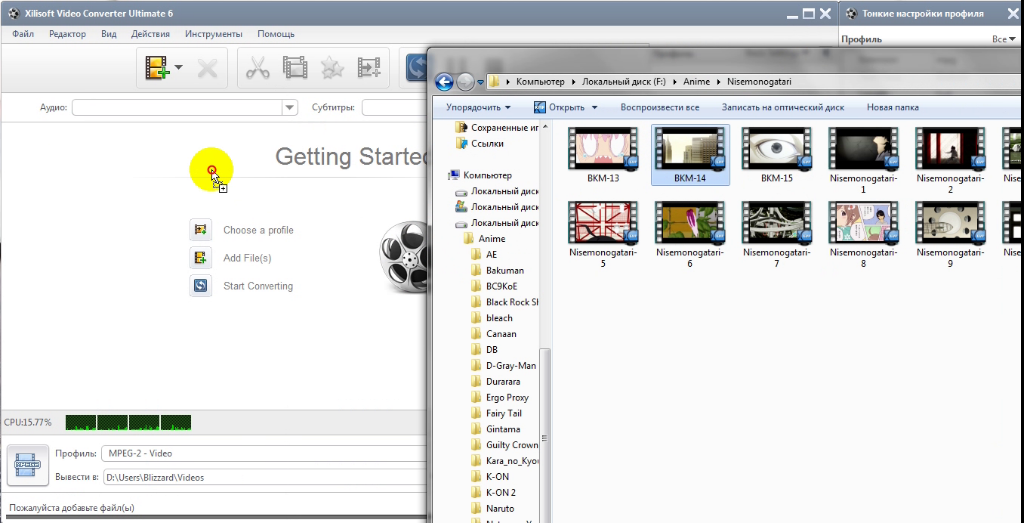Image resolution: width=1024 pixels, height=523 pixels.
Task: Click the Explorer Back arrow button
Action: coord(444,82)
